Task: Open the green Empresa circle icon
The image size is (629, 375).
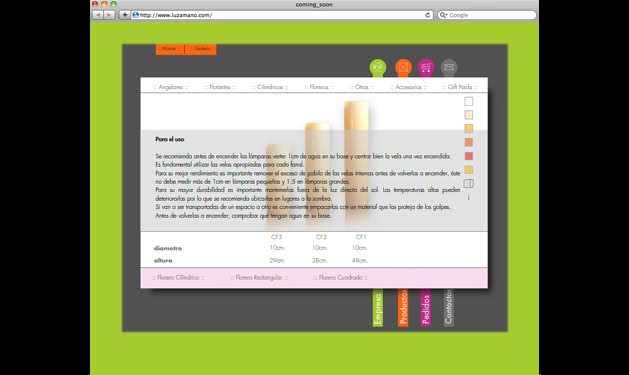Action: pos(378,67)
